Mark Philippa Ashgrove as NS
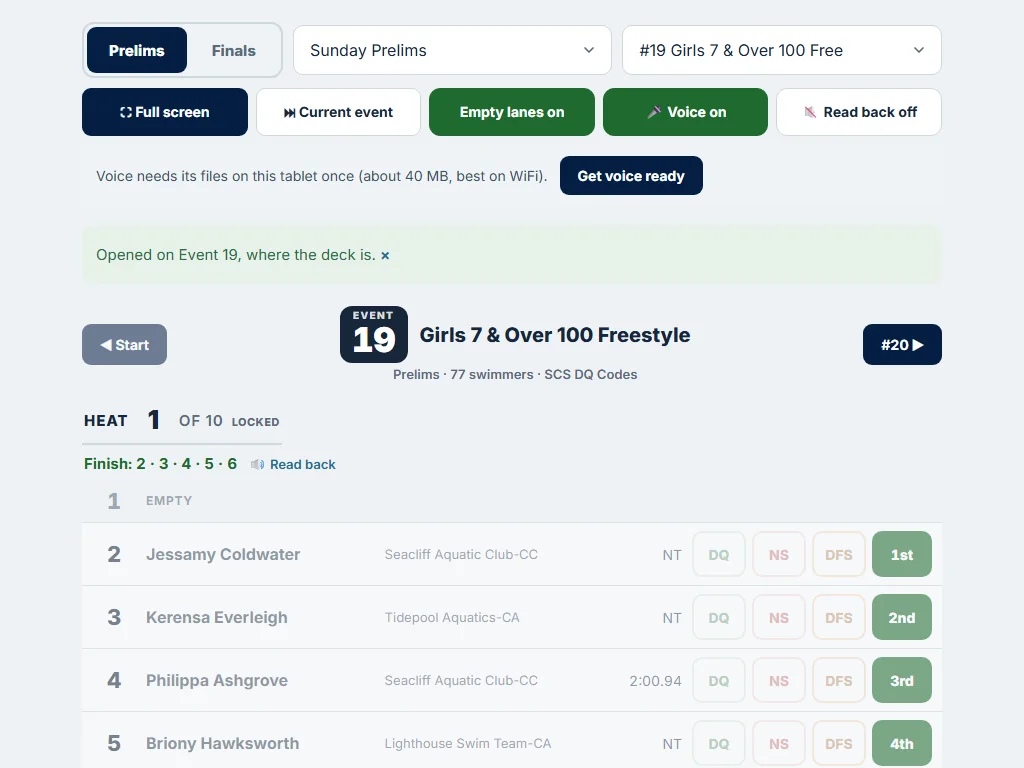 778,680
